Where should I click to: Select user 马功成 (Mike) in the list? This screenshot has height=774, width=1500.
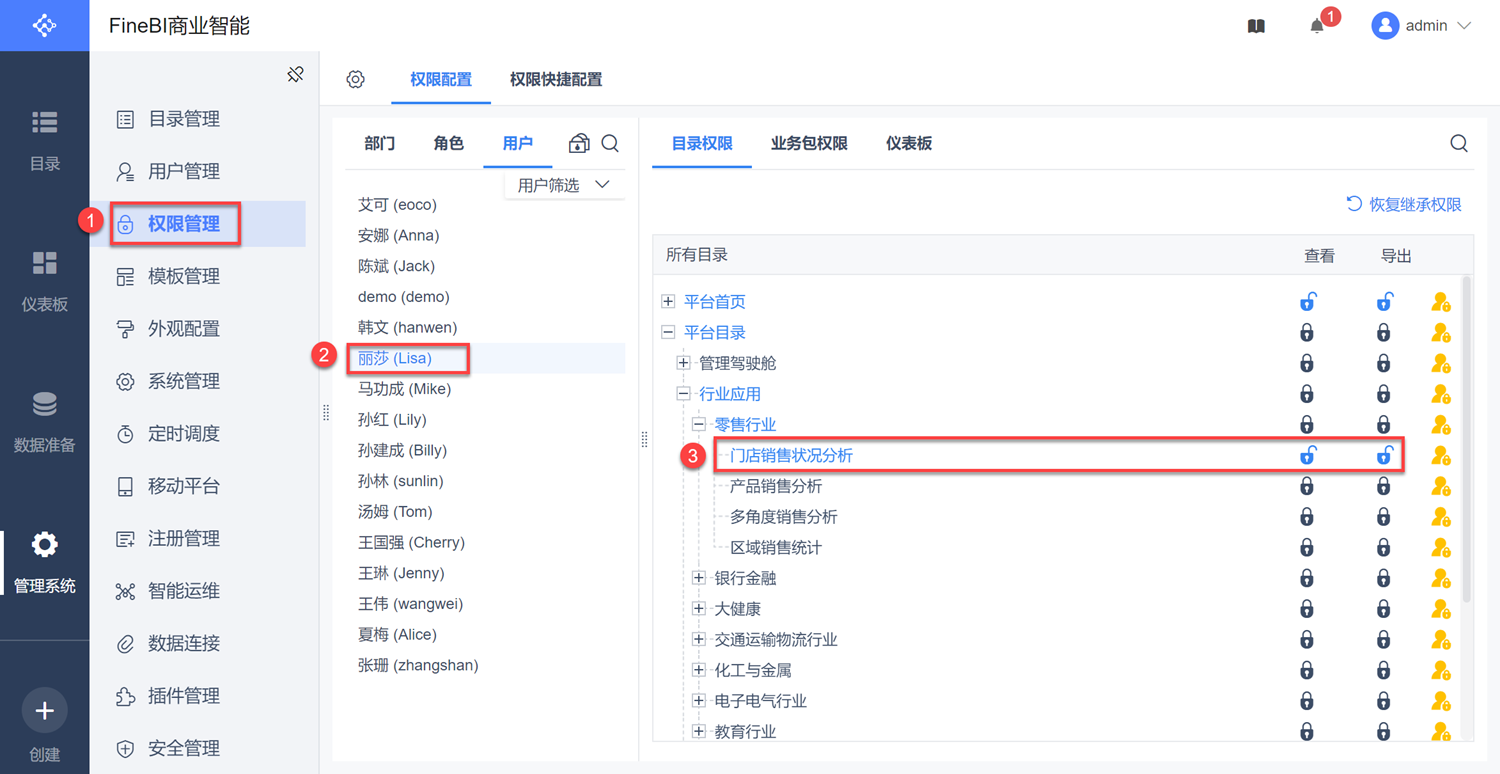pyautogui.click(x=404, y=389)
